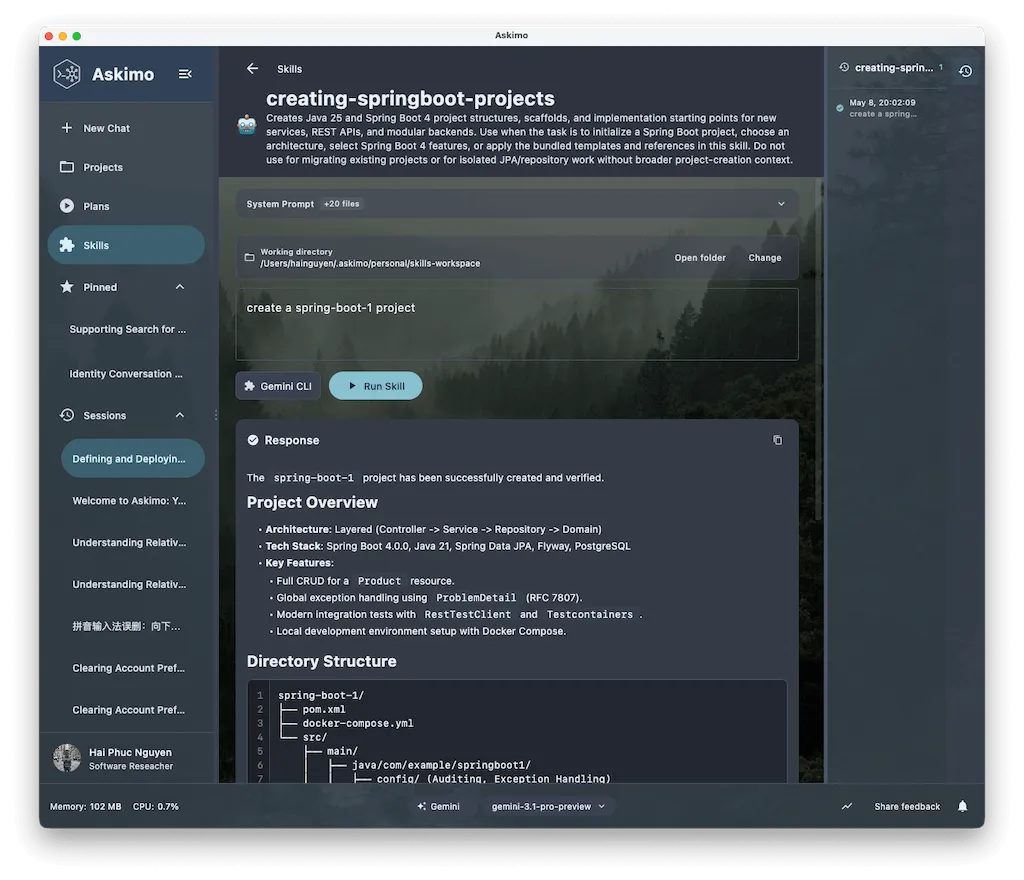The image size is (1024, 880).
Task: Click the Run Skill button
Action: [376, 386]
